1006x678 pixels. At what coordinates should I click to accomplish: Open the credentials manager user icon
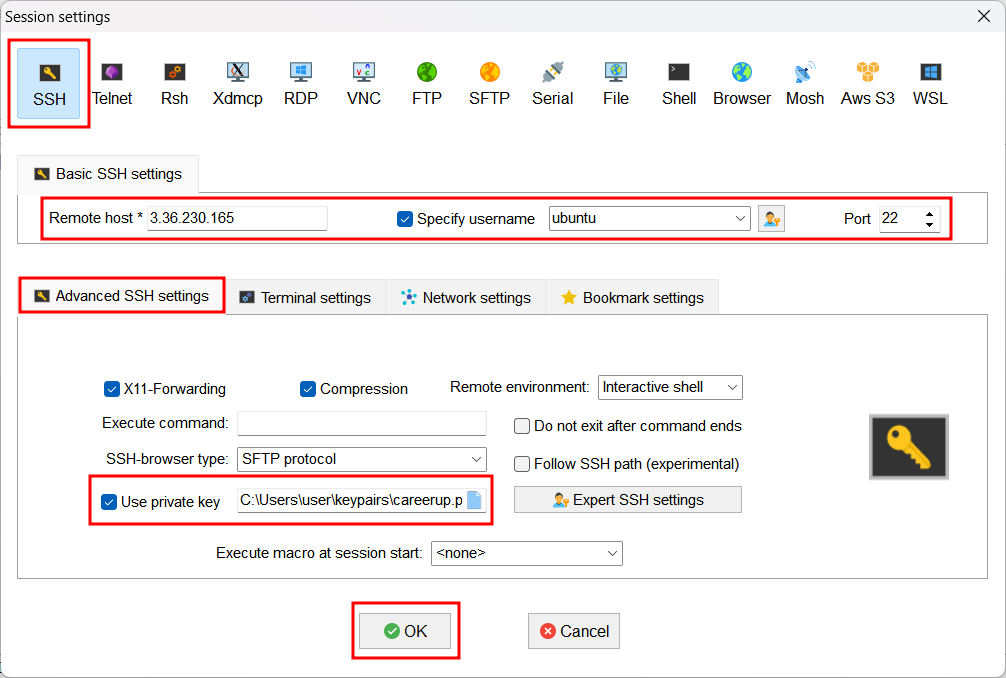tap(771, 219)
